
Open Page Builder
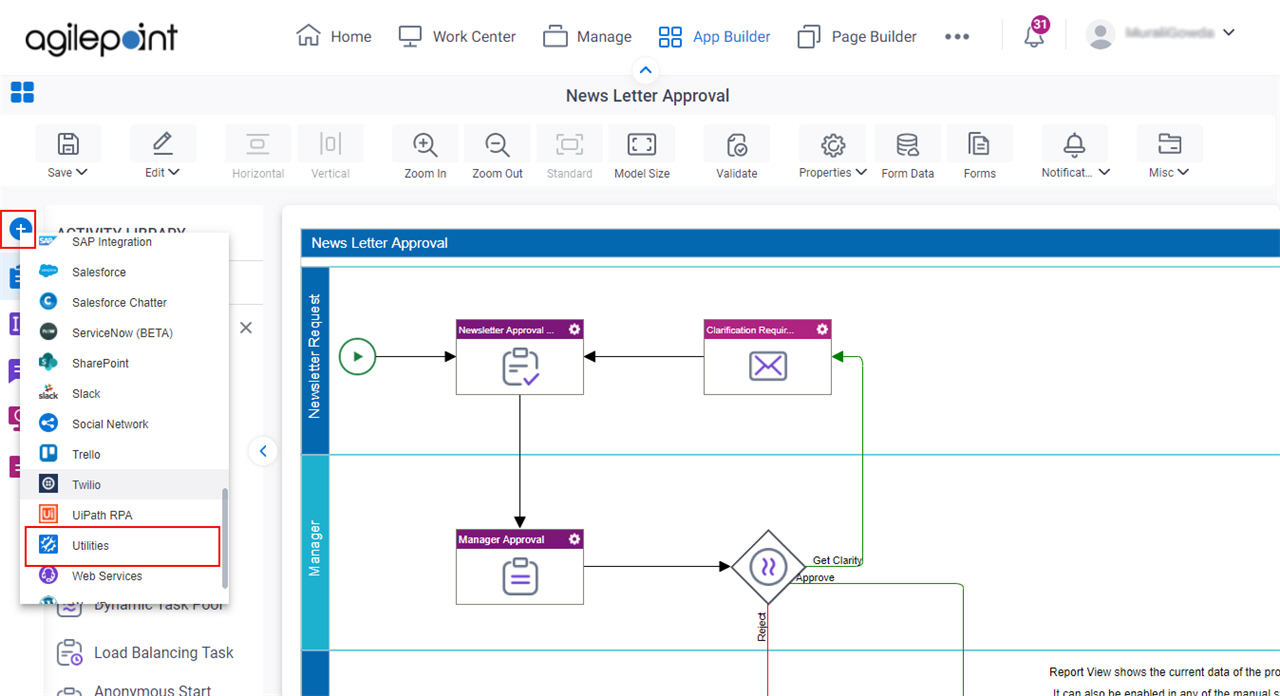tap(857, 36)
